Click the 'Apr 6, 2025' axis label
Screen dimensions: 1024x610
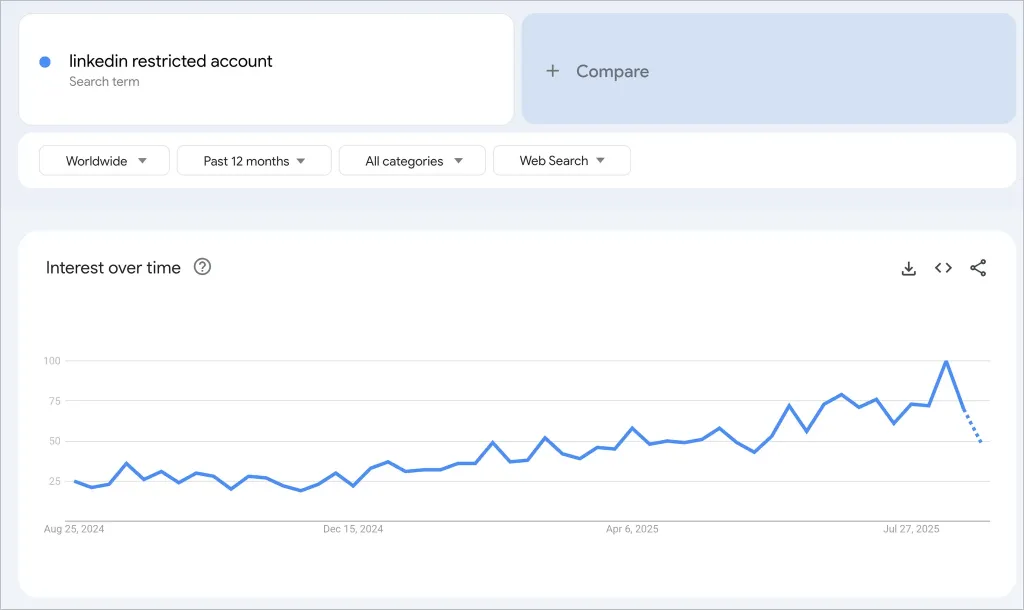(x=632, y=529)
